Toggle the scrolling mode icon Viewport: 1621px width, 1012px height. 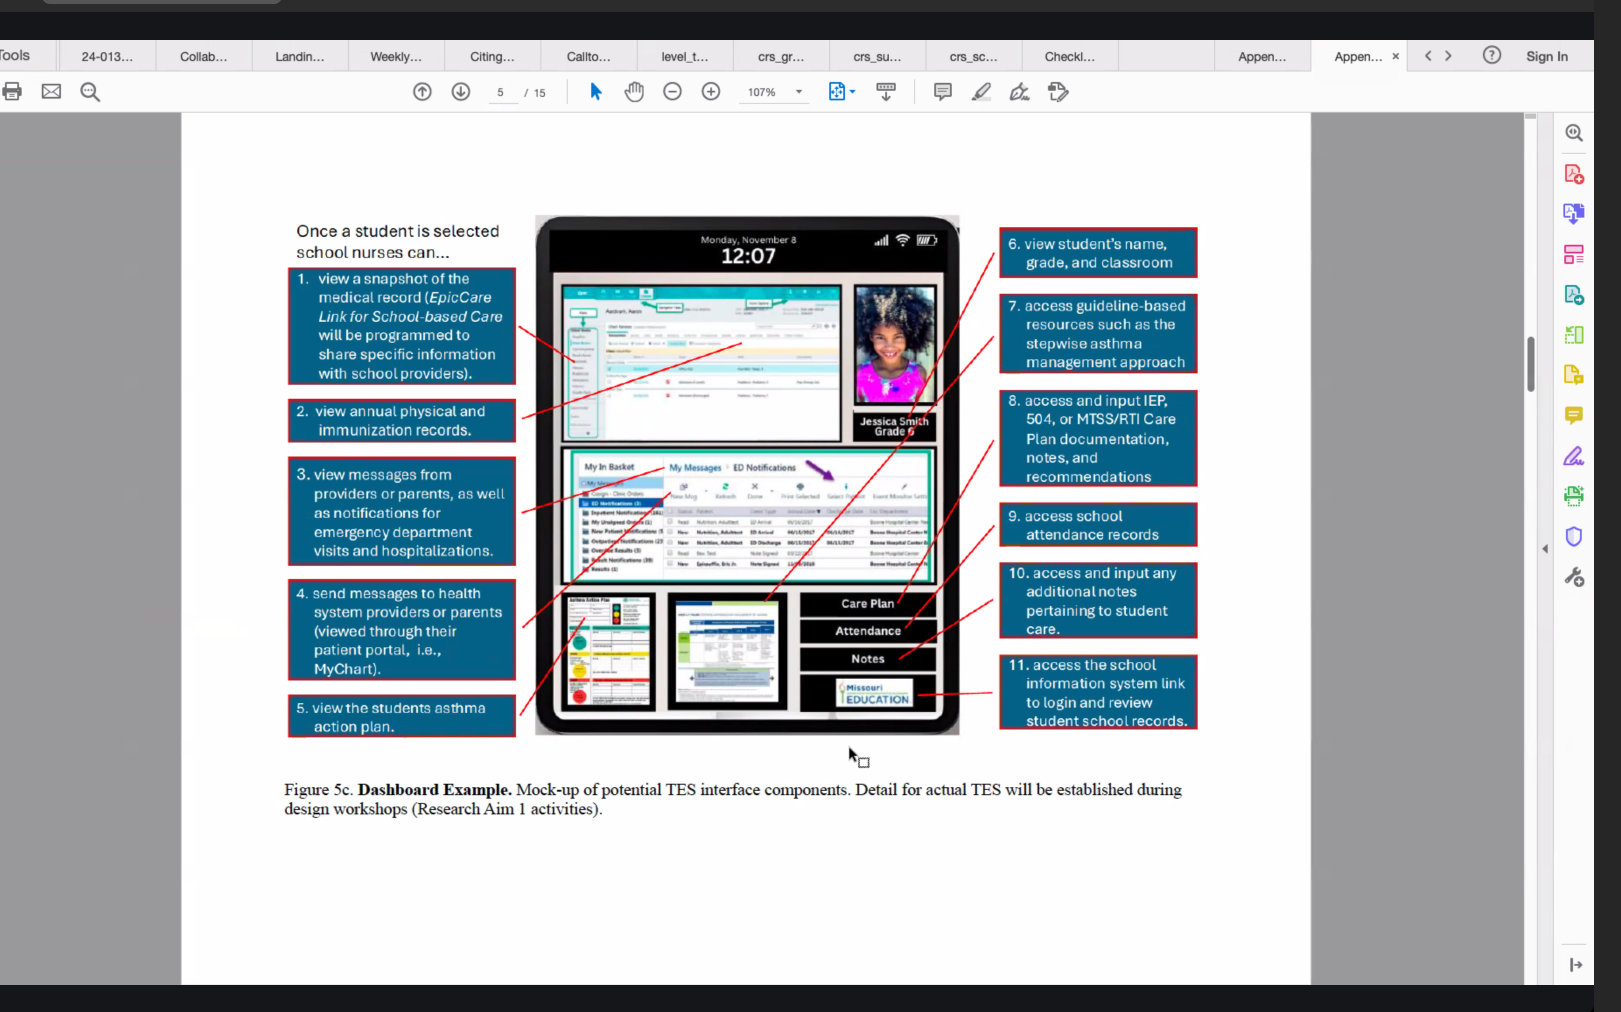point(886,92)
